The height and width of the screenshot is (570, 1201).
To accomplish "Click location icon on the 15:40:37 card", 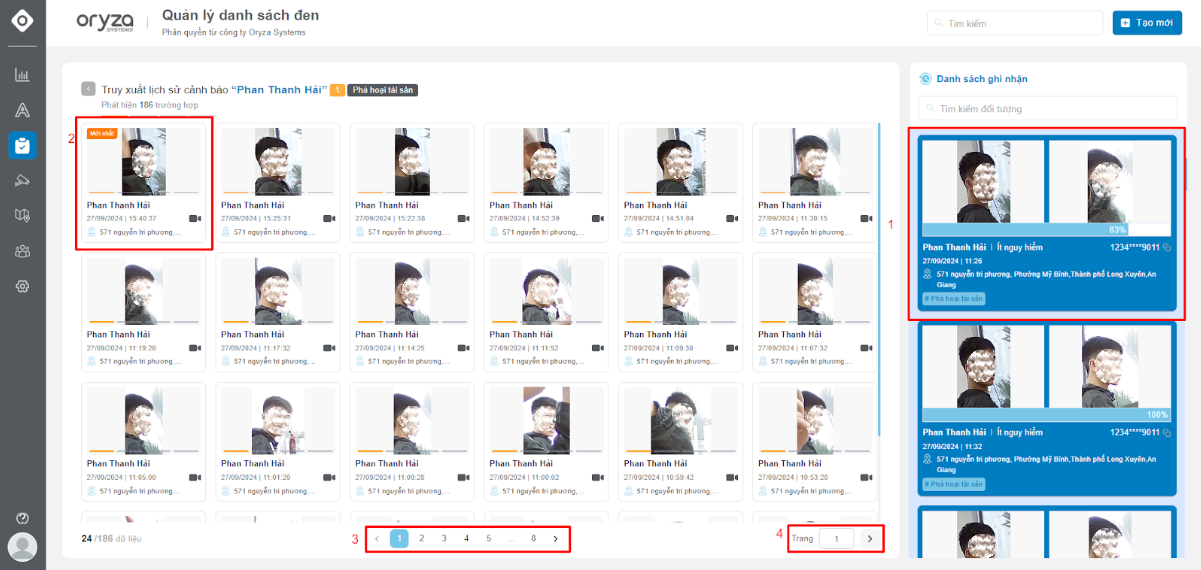I will click(x=92, y=232).
